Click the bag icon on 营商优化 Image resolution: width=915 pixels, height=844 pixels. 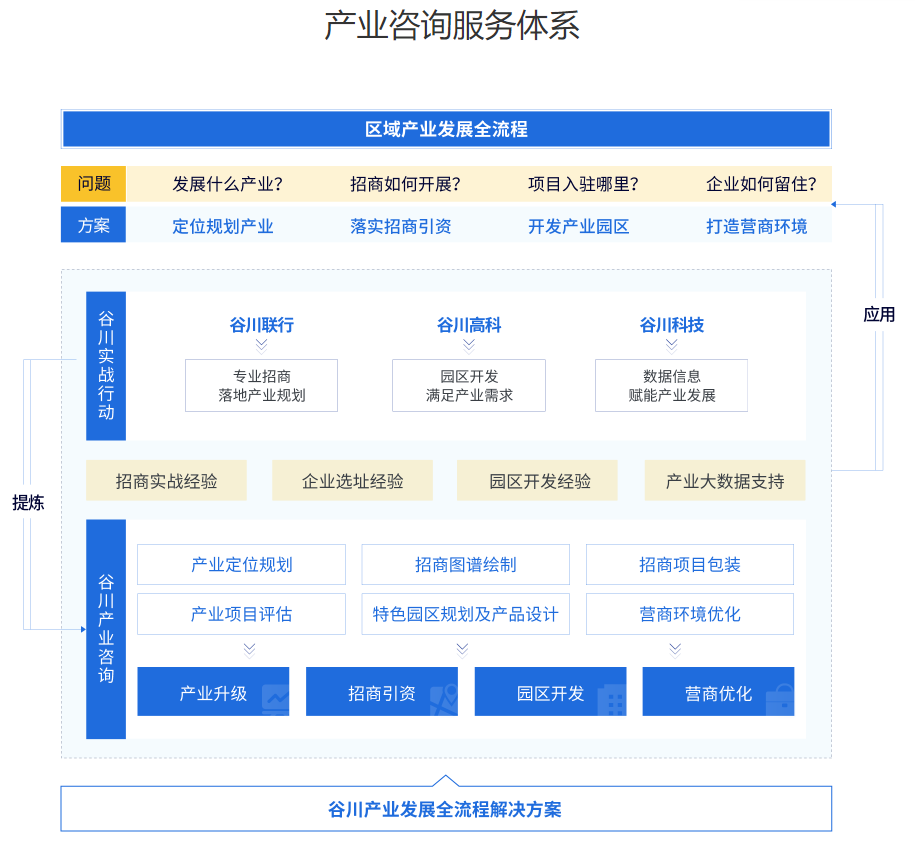click(779, 698)
